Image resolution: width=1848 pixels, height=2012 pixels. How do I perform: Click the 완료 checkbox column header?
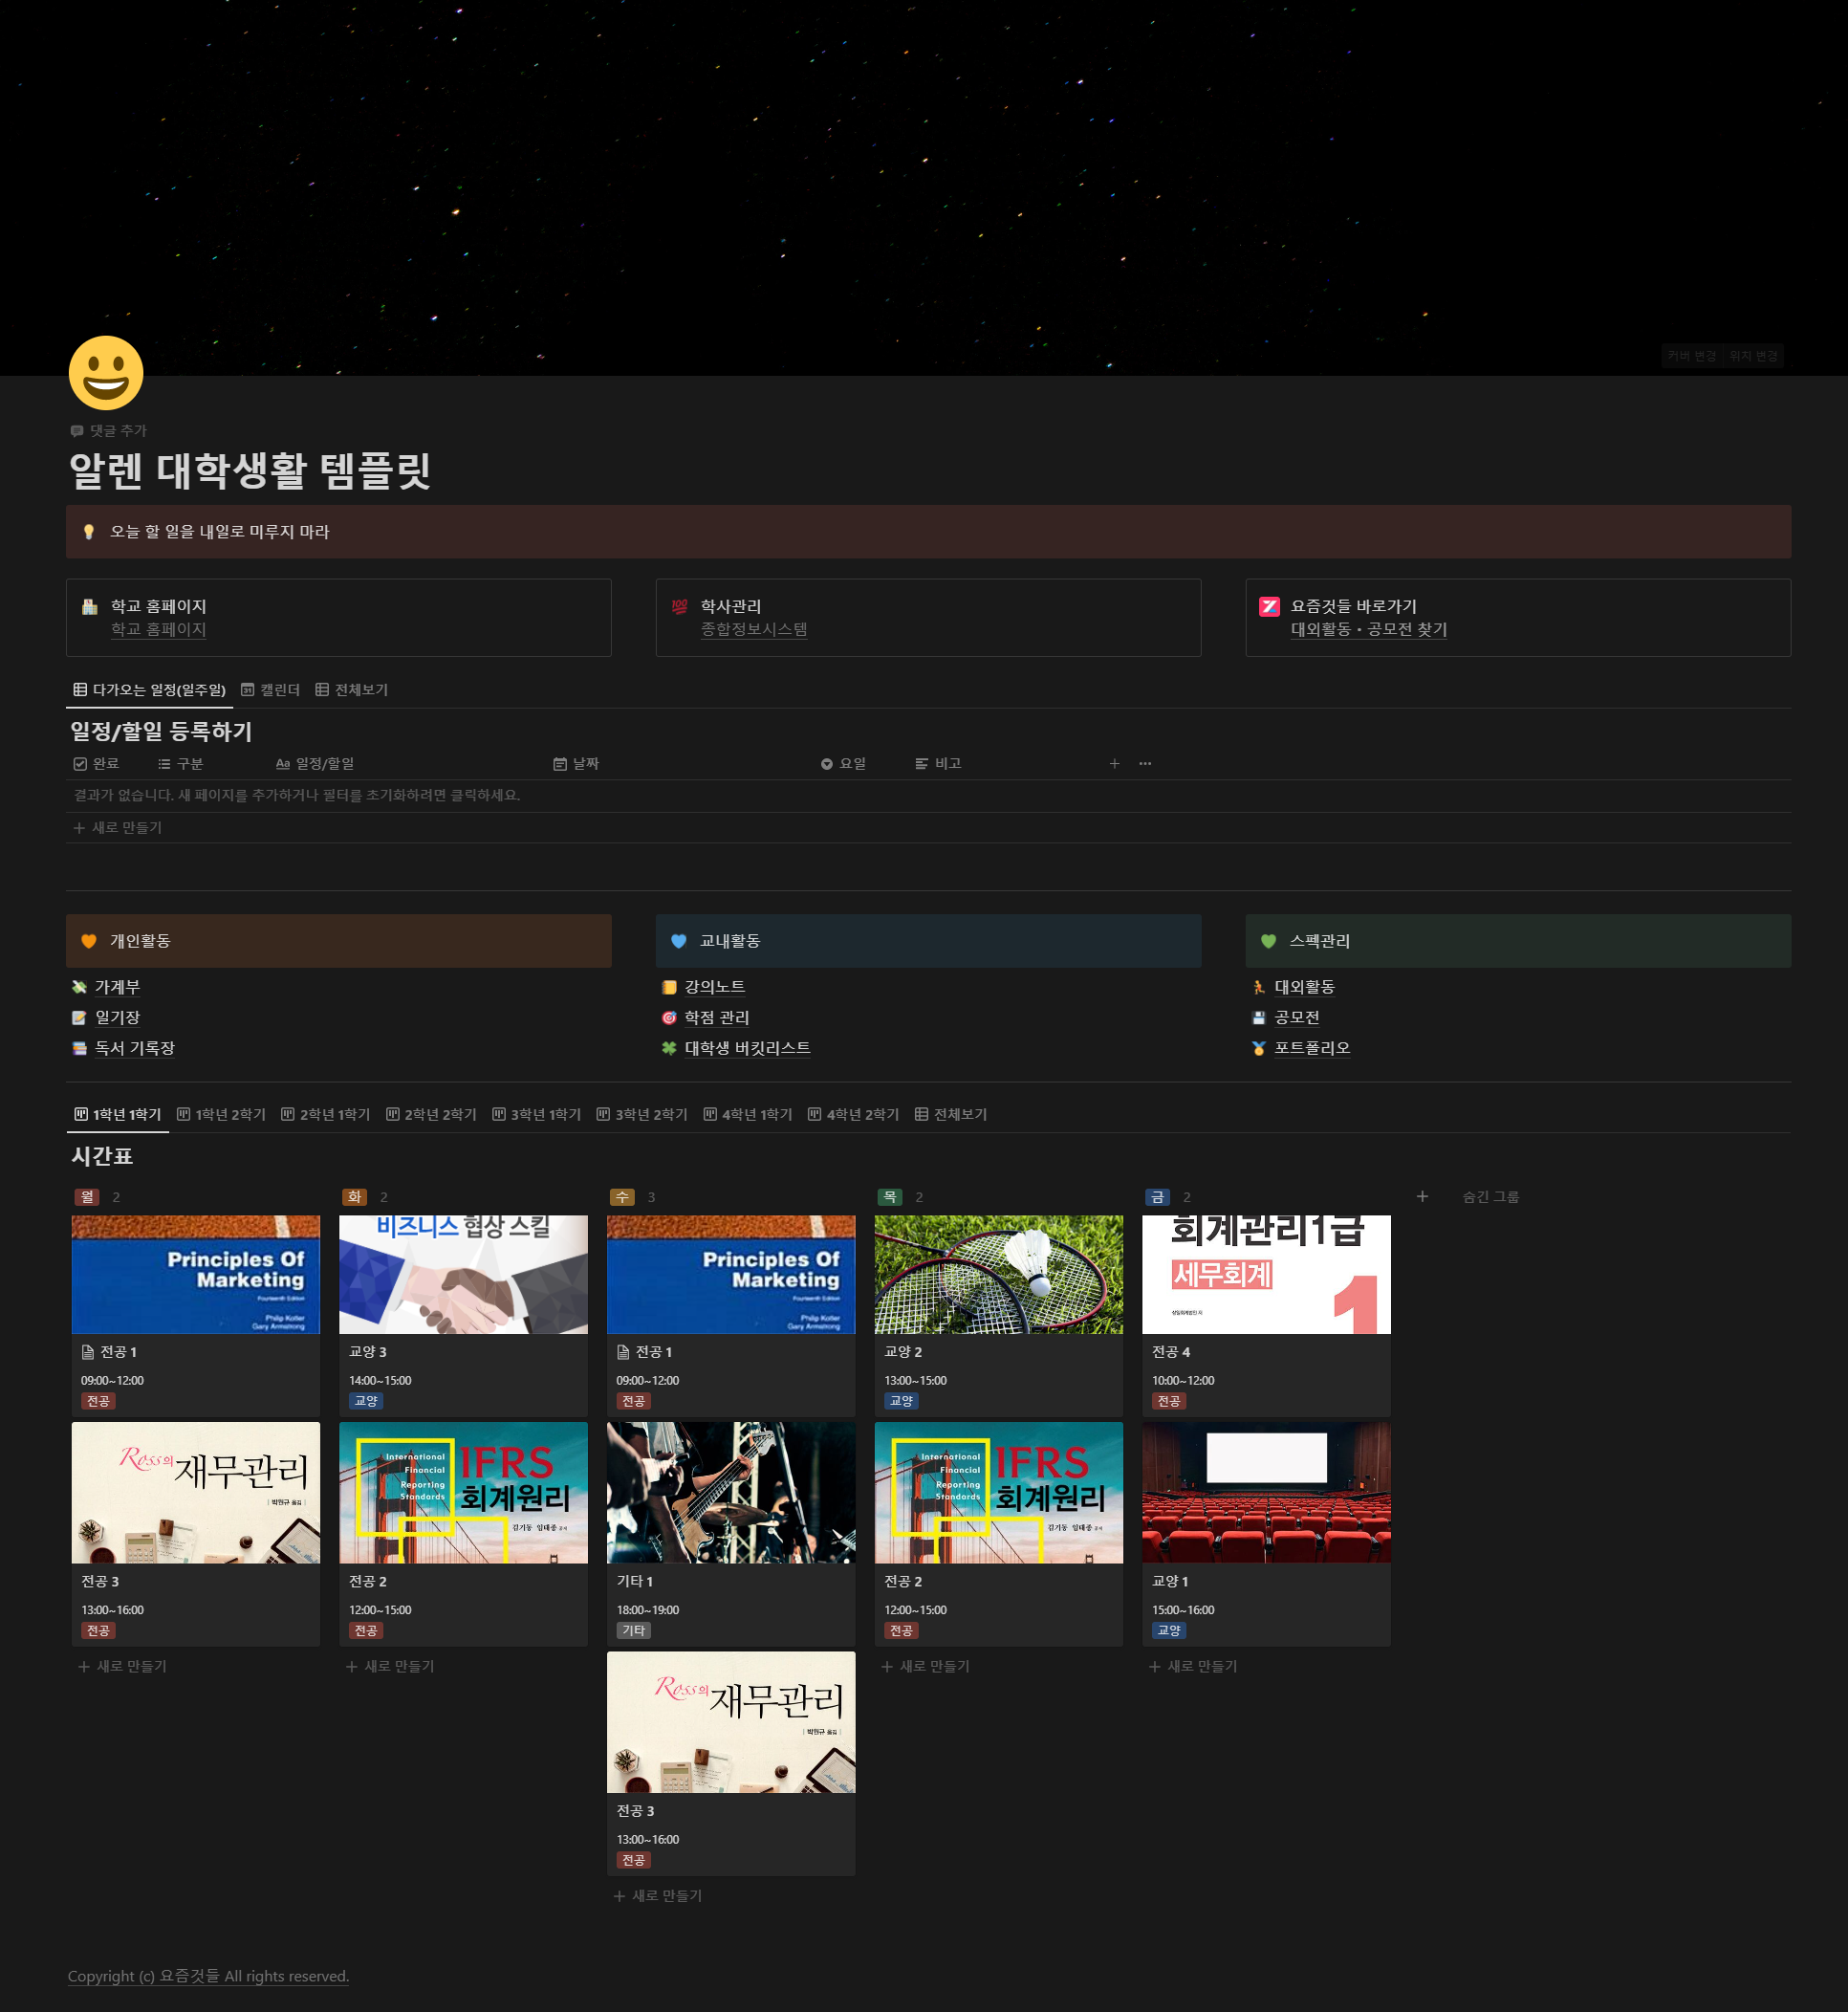point(96,764)
